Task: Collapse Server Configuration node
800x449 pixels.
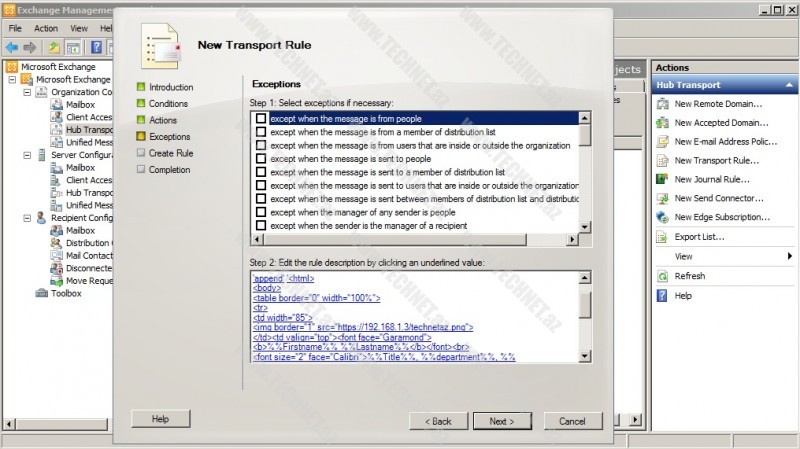Action: click(x=27, y=155)
